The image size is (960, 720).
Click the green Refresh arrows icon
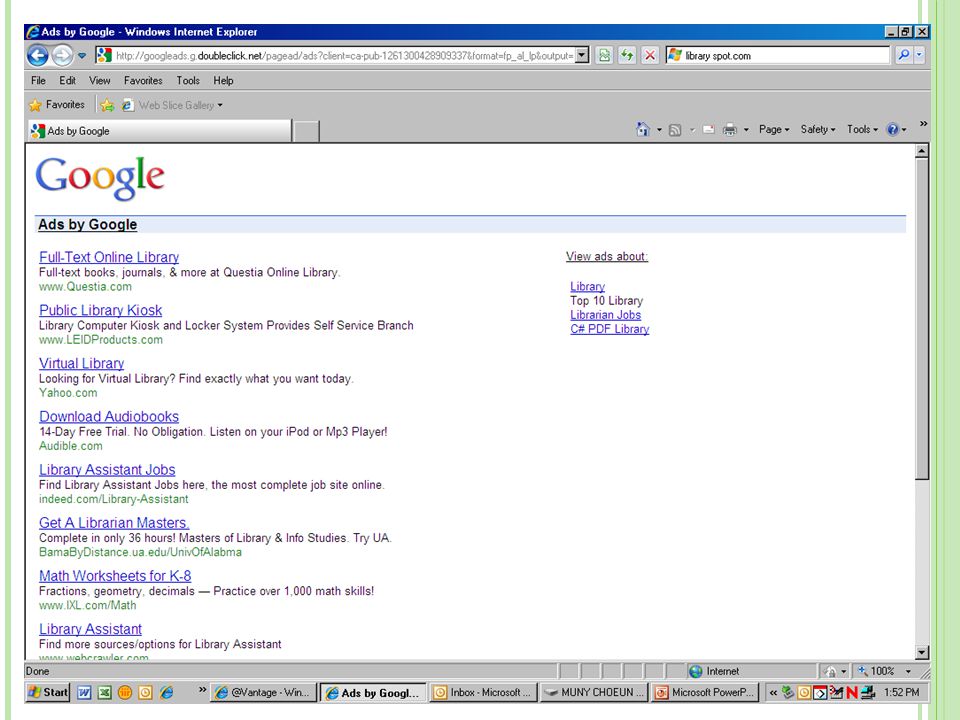click(627, 56)
